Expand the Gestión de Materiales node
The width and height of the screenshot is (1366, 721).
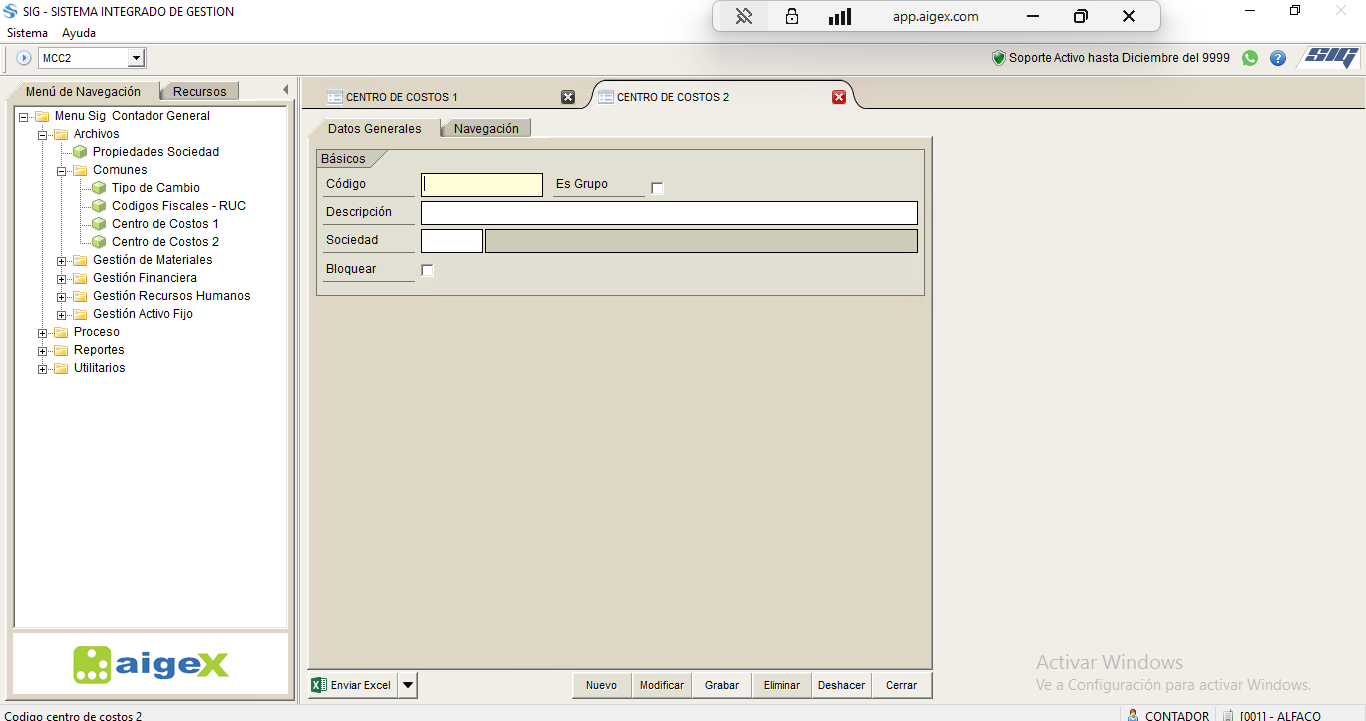click(61, 261)
